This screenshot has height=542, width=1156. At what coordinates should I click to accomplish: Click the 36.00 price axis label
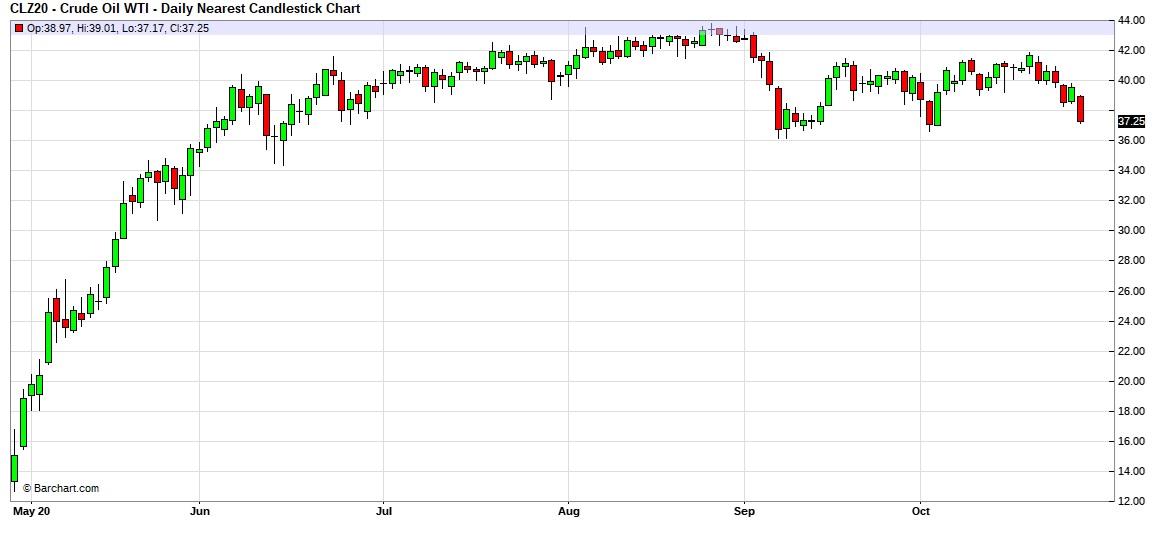coord(1132,140)
